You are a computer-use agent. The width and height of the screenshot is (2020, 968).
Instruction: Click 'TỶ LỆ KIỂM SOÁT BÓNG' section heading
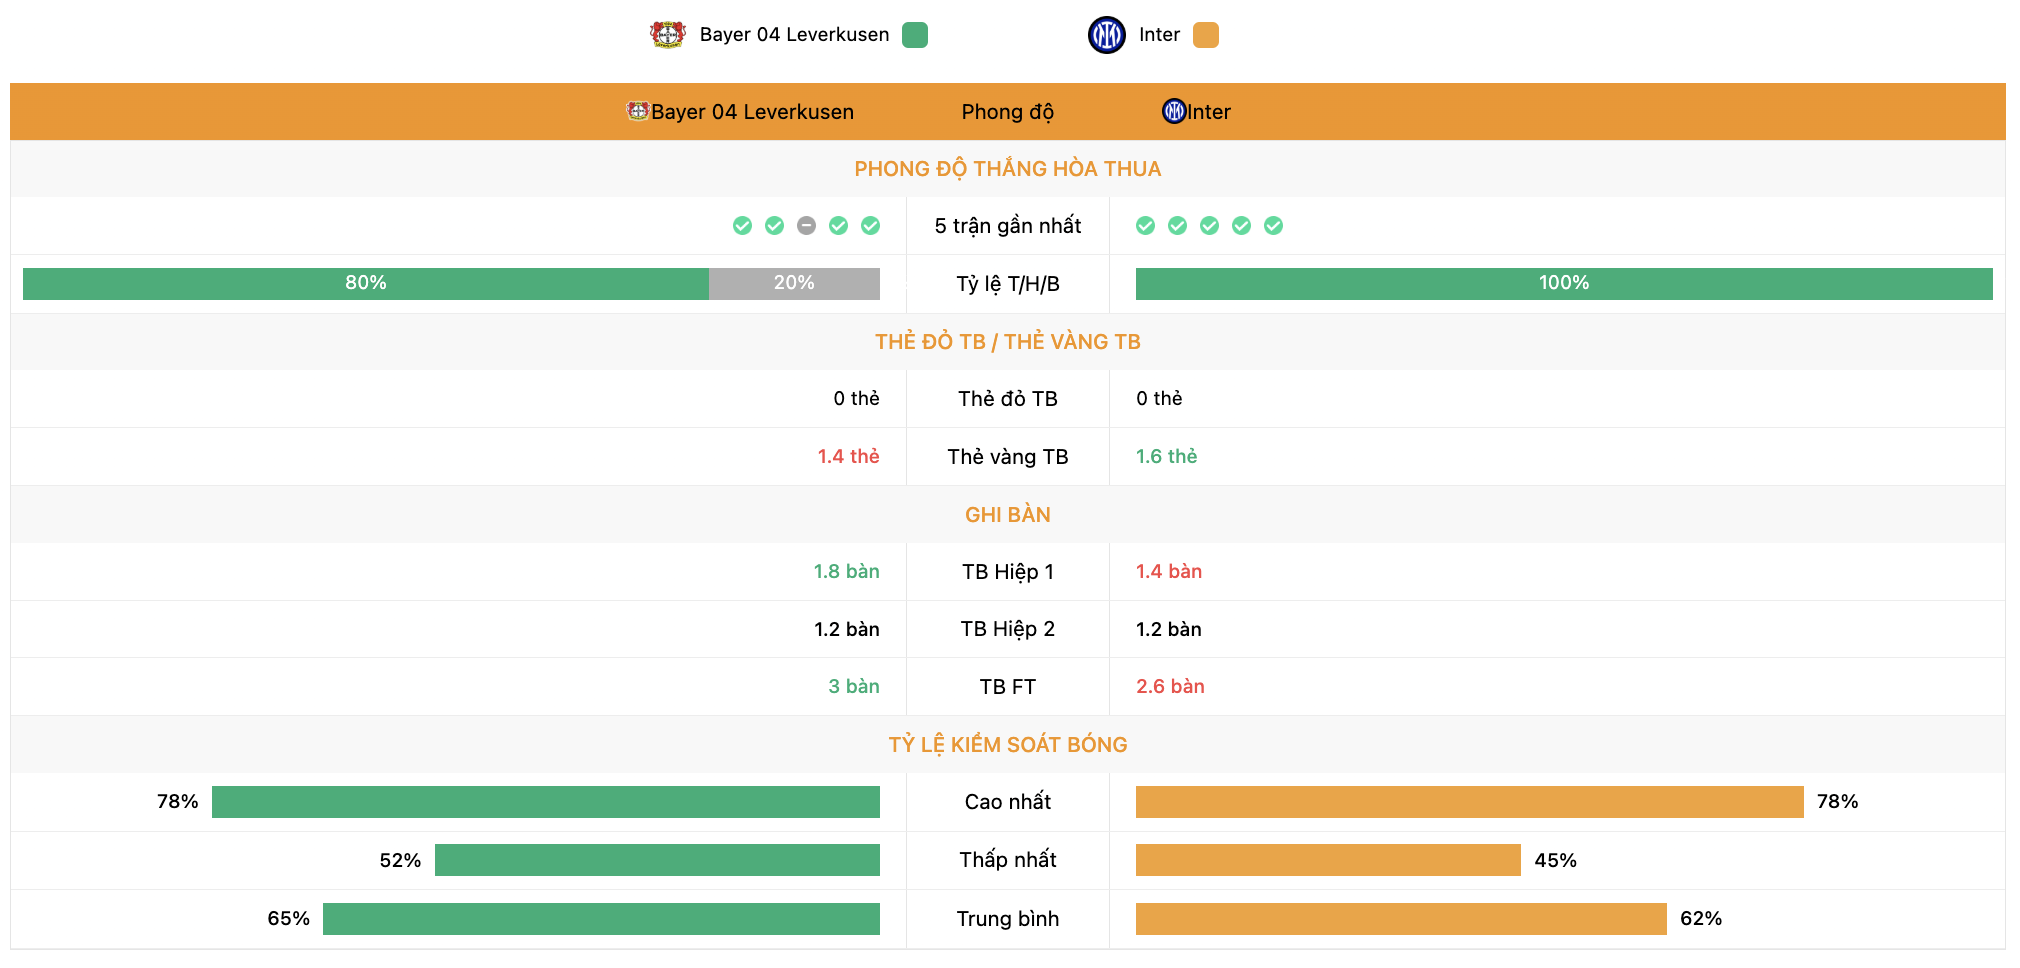coord(1008,745)
